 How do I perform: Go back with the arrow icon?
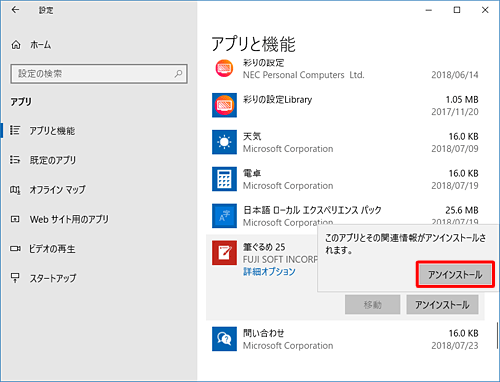(15, 10)
